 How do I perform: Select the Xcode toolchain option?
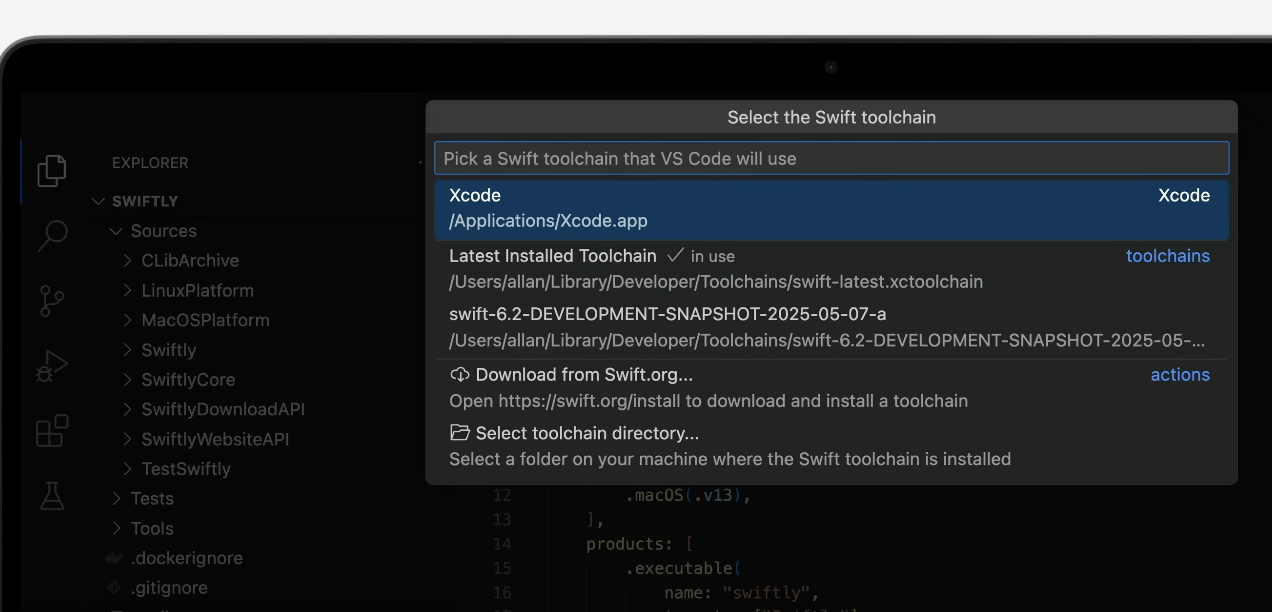click(831, 209)
